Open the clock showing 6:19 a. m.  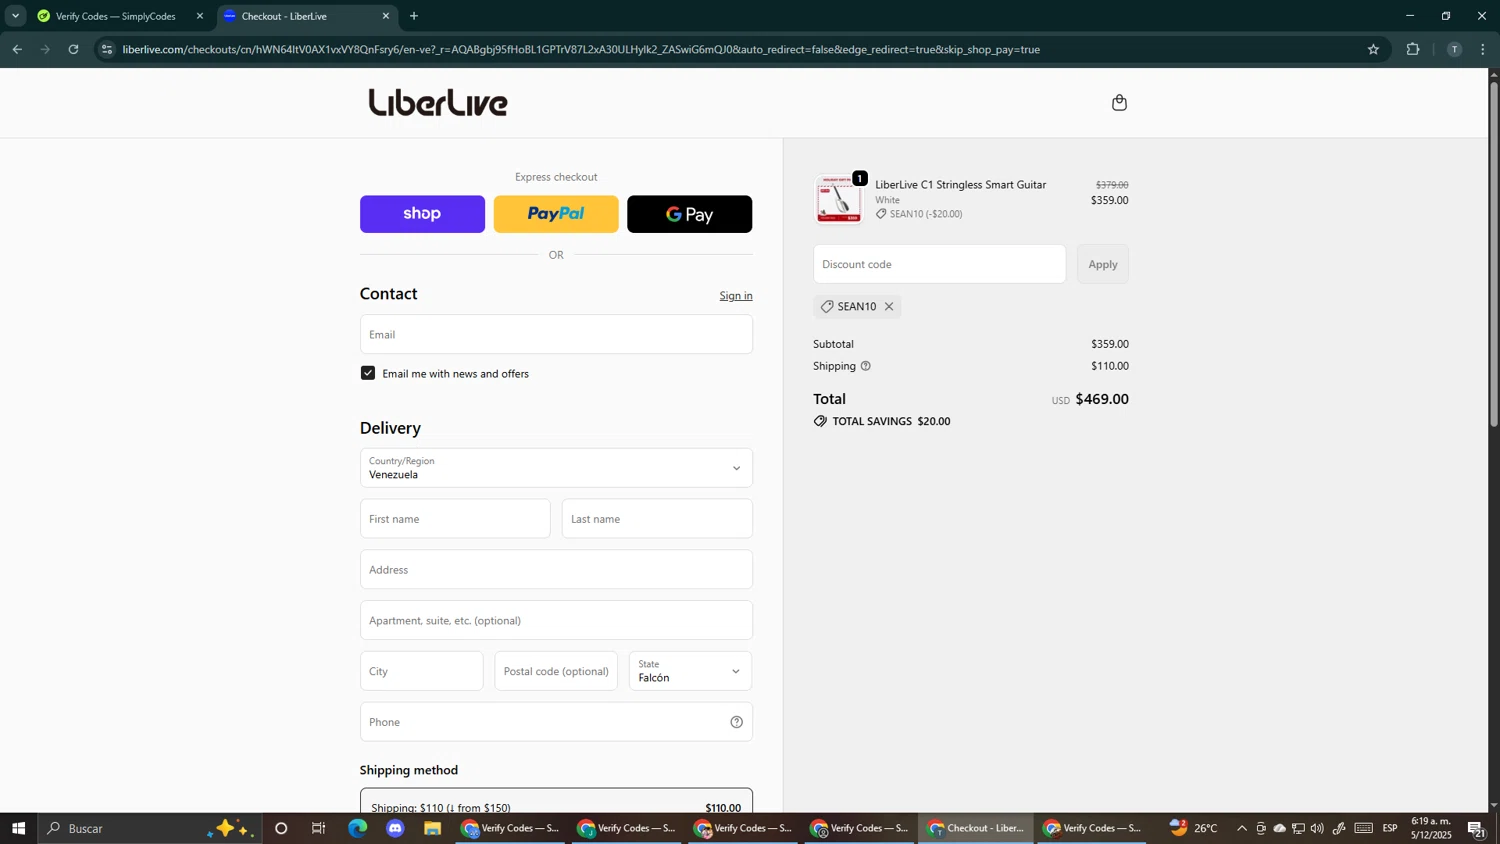[1431, 828]
